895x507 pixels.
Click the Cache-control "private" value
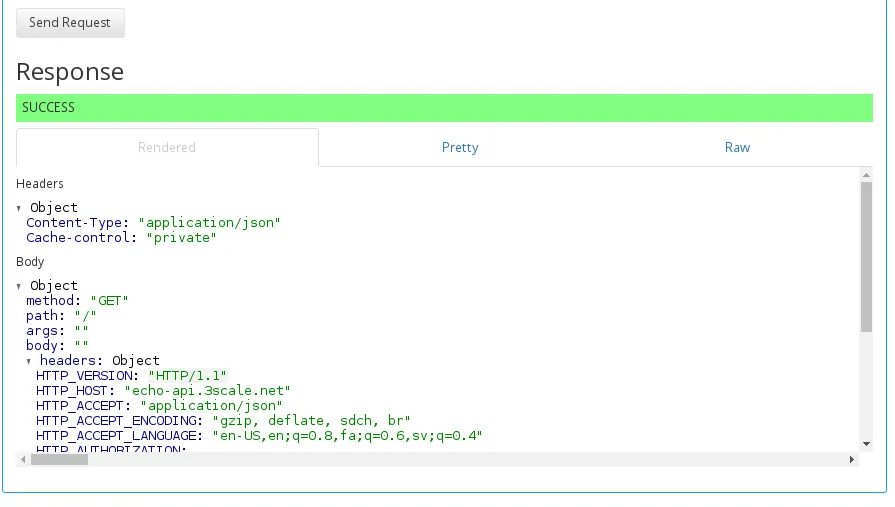(182, 238)
